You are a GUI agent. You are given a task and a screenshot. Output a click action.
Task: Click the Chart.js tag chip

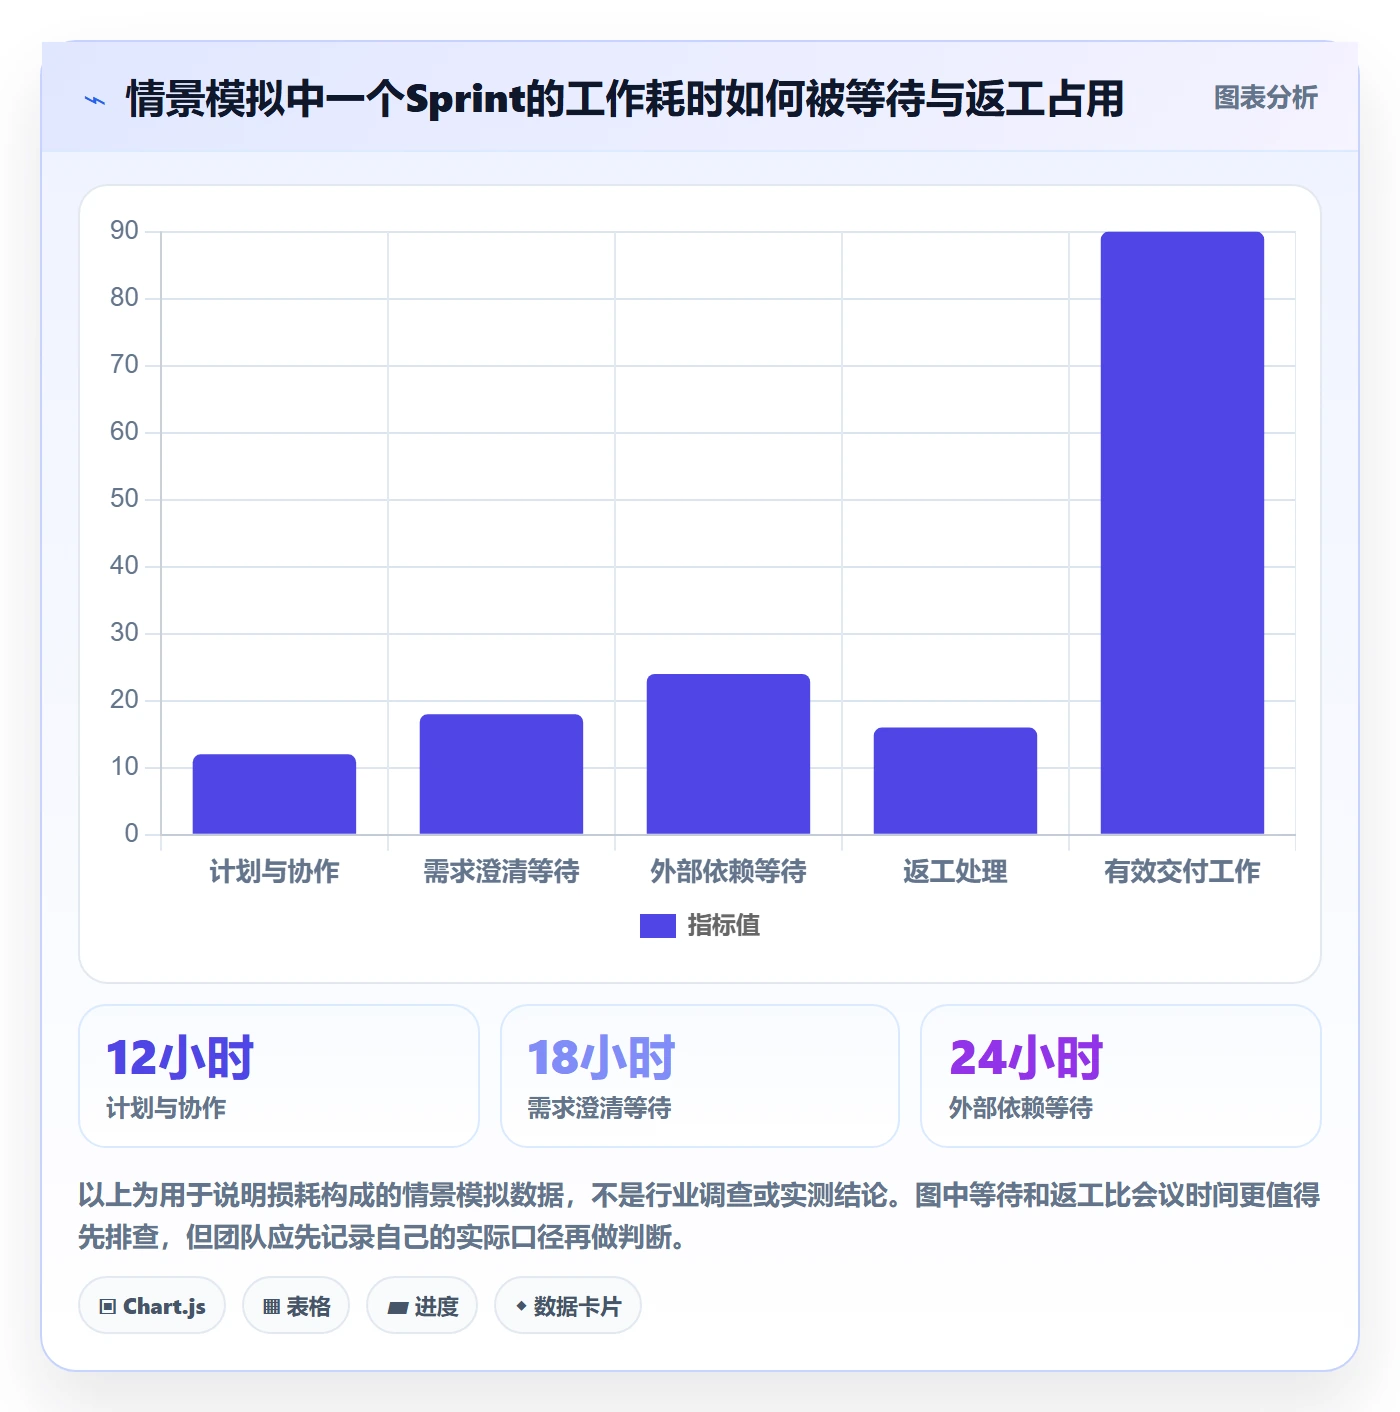click(x=152, y=1306)
